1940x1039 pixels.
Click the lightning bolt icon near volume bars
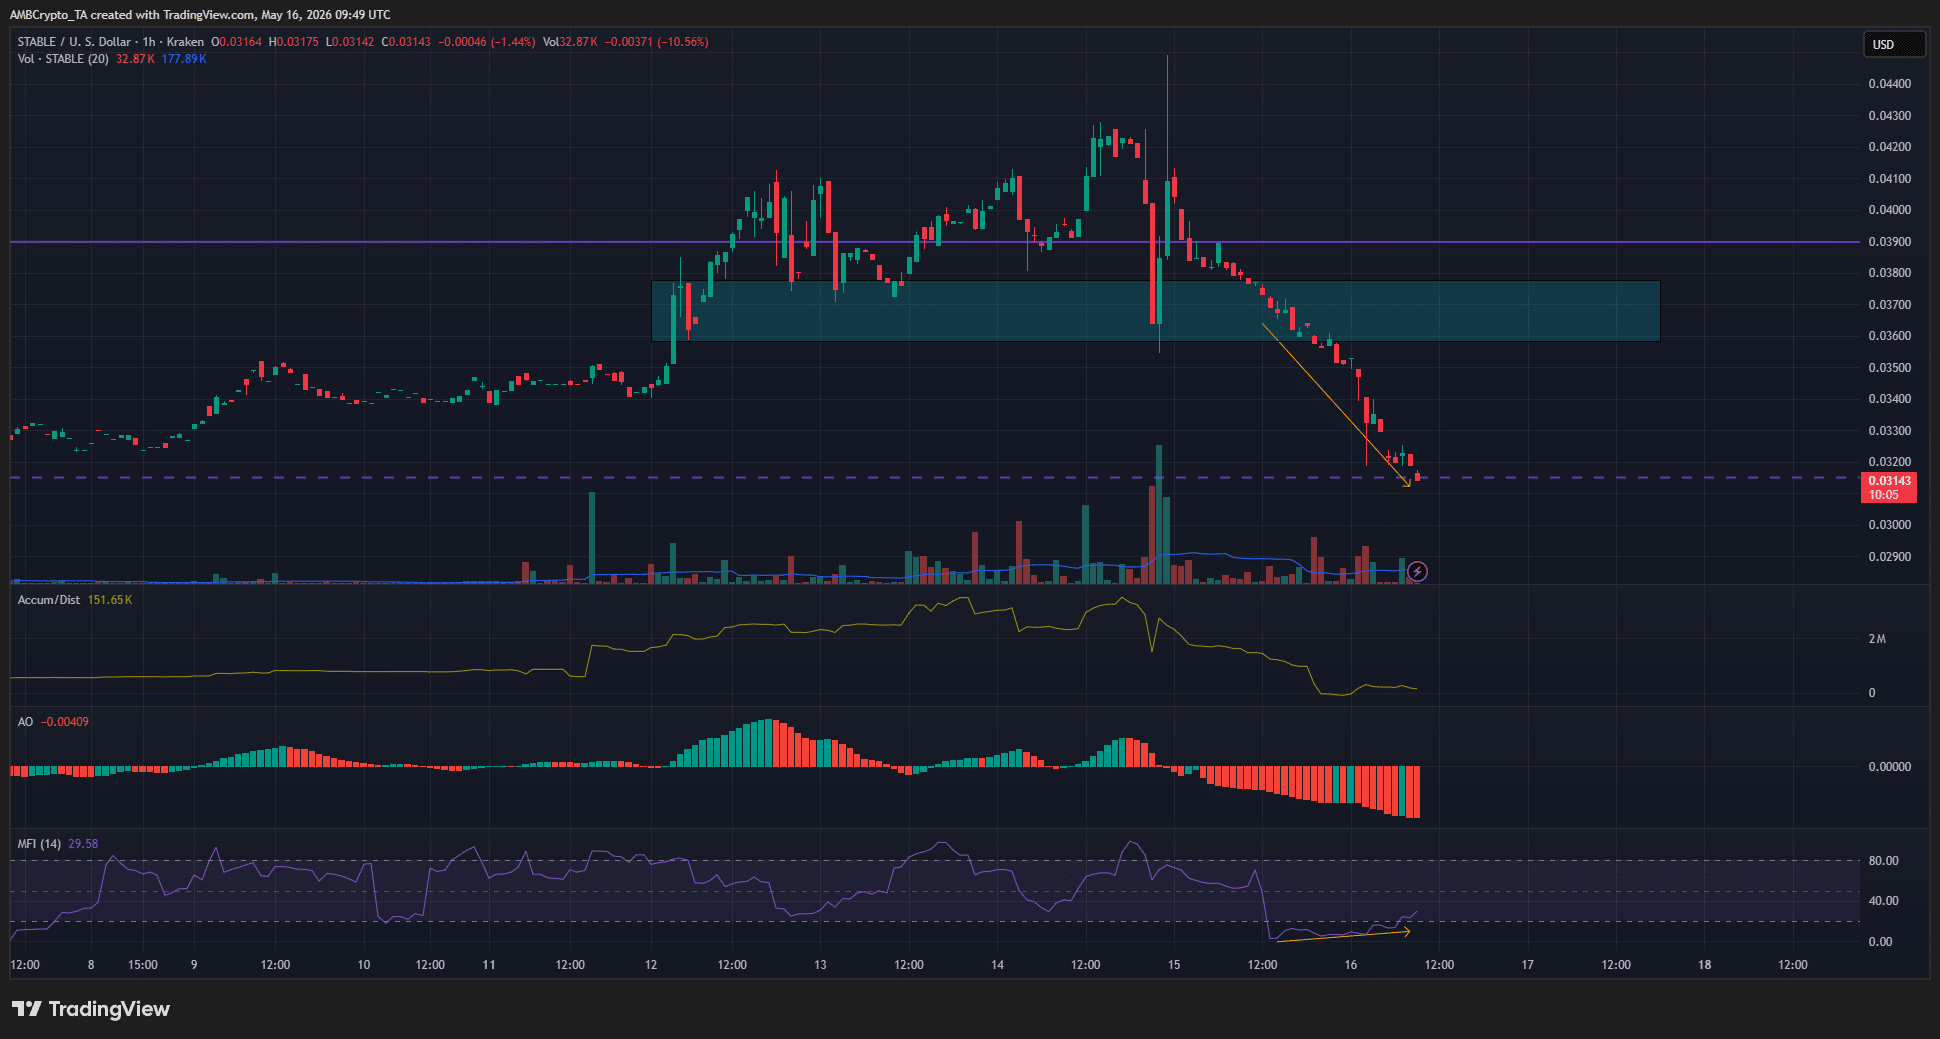pos(1417,572)
